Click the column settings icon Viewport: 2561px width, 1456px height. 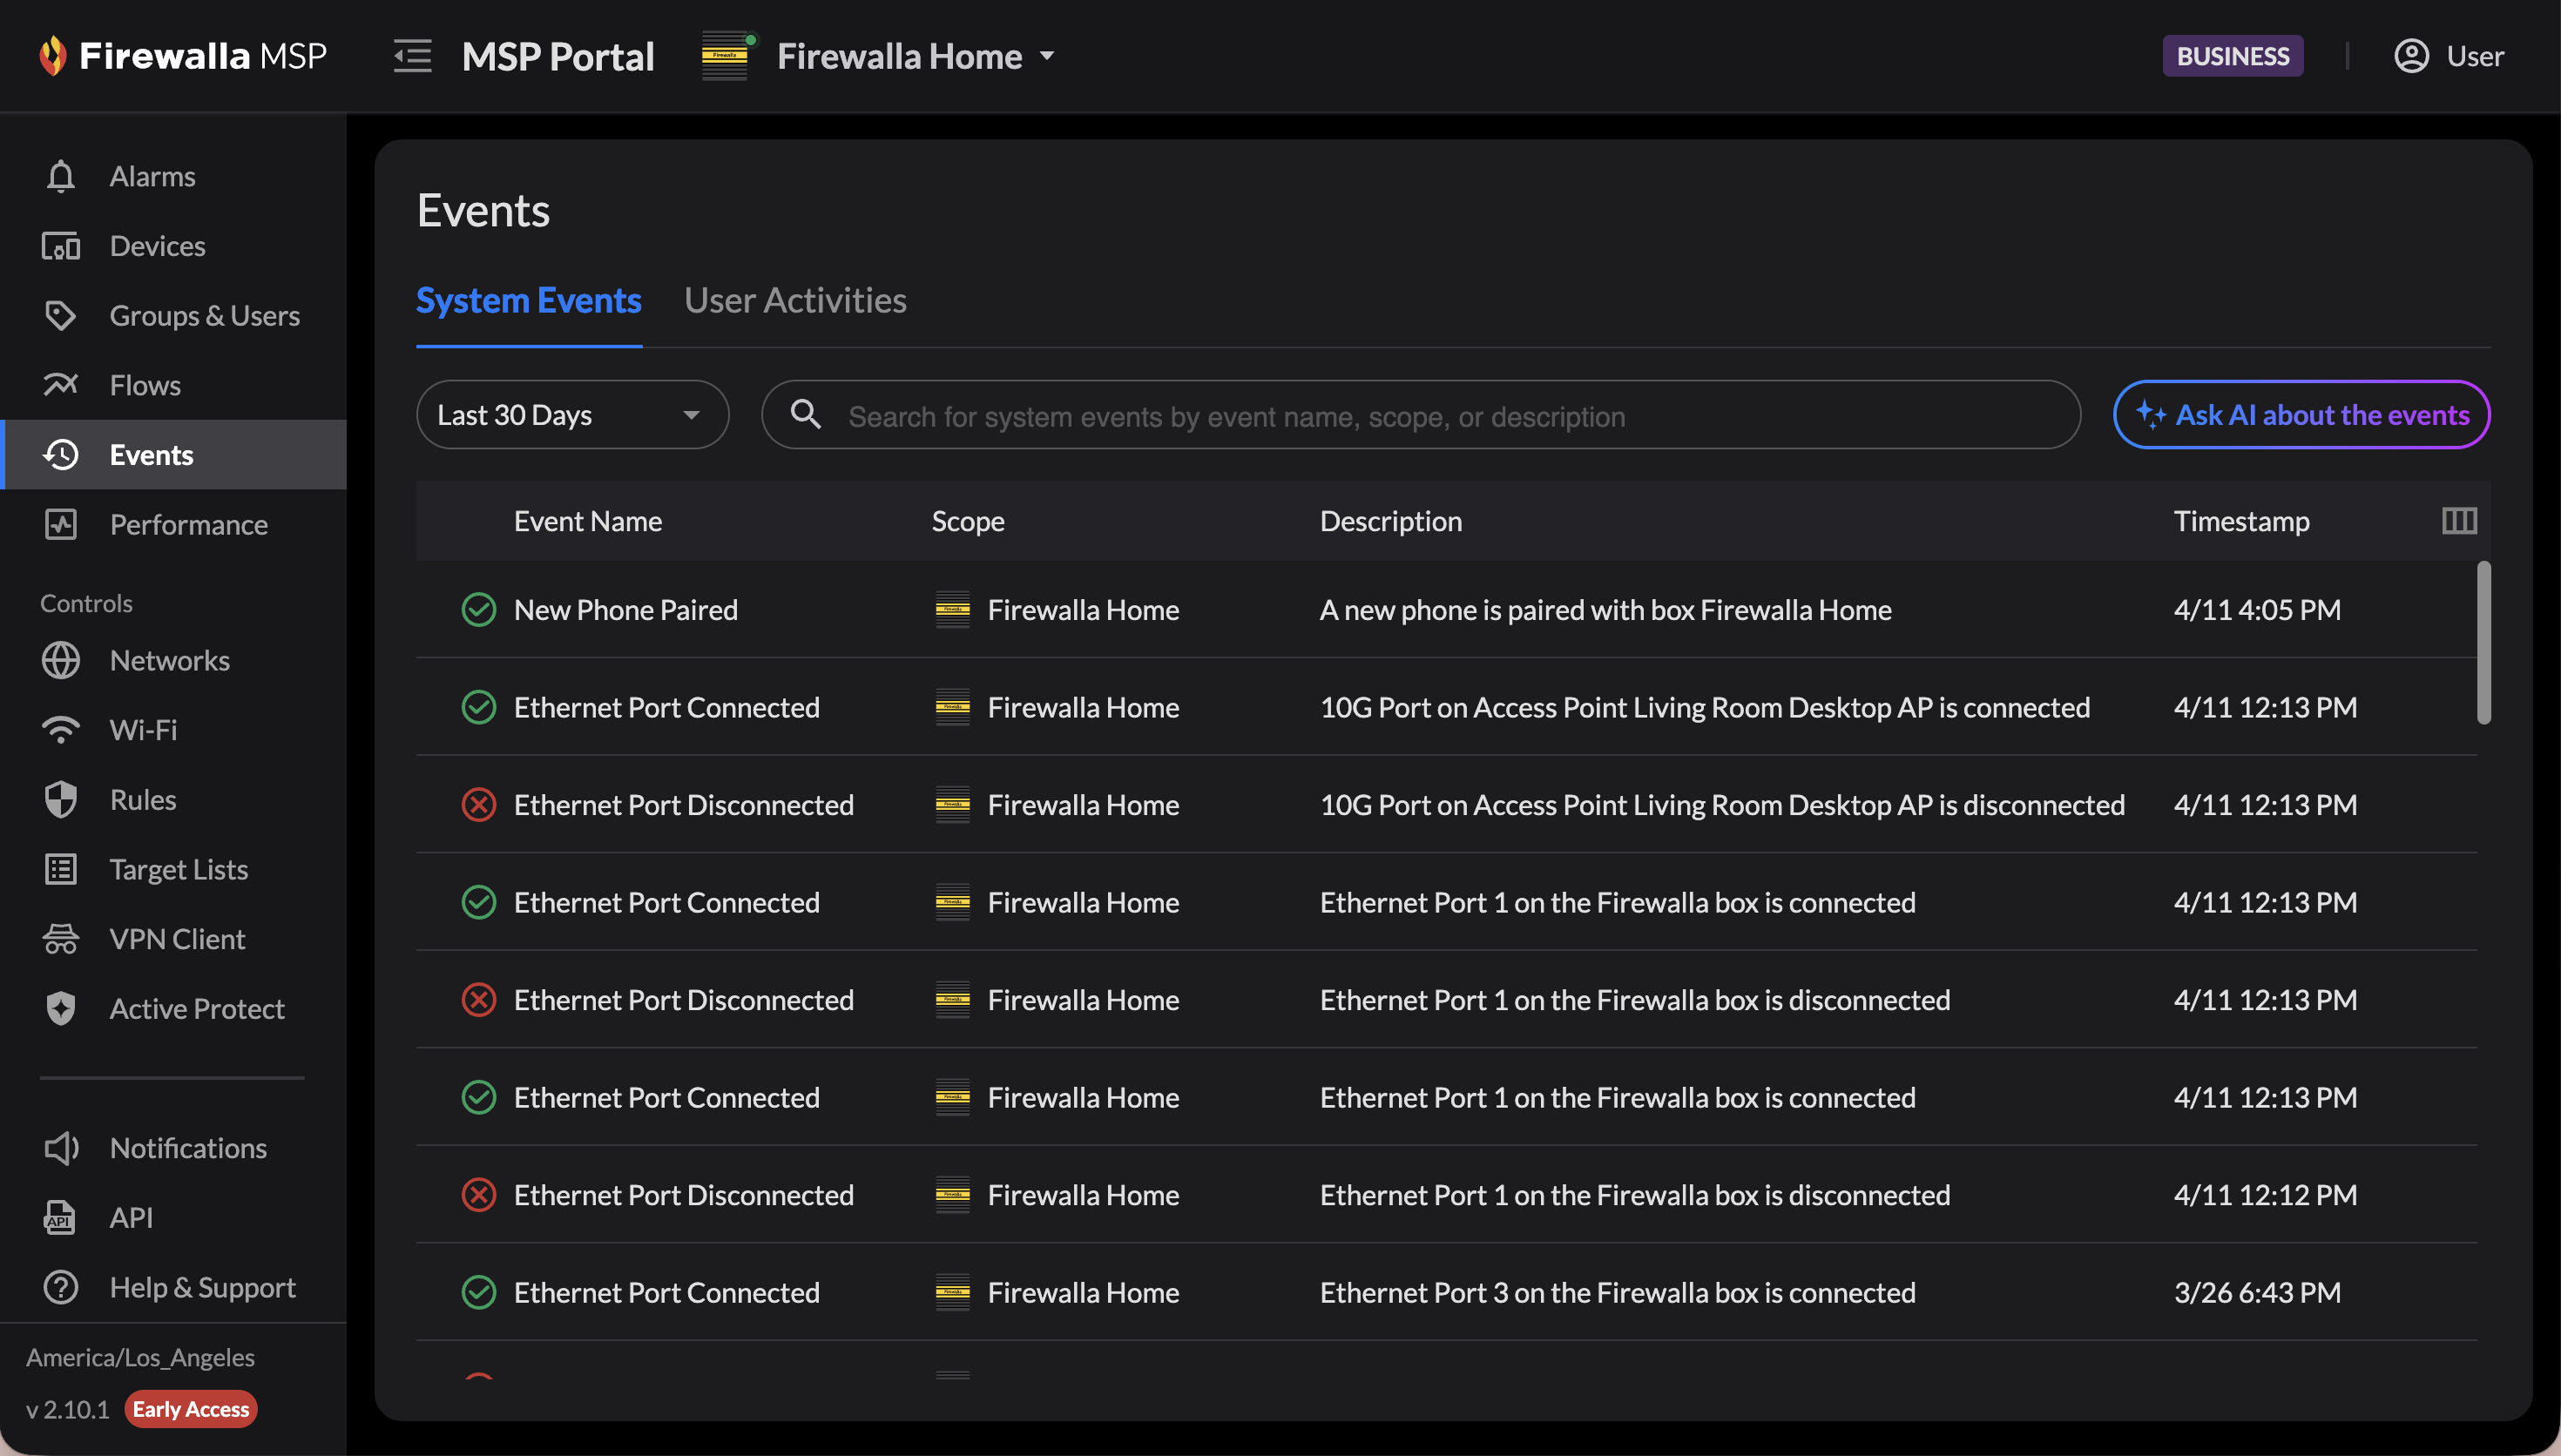pyautogui.click(x=2458, y=520)
